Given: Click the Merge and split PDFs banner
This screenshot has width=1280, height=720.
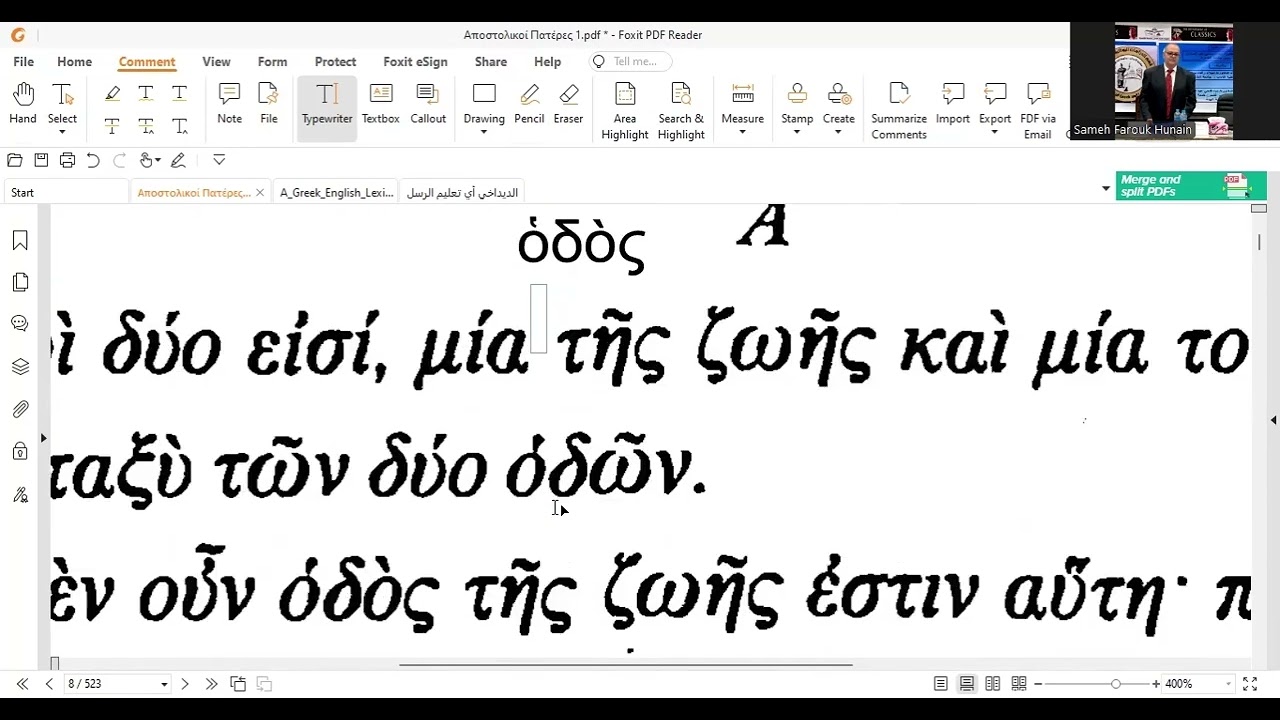Looking at the screenshot, I should 1191,186.
